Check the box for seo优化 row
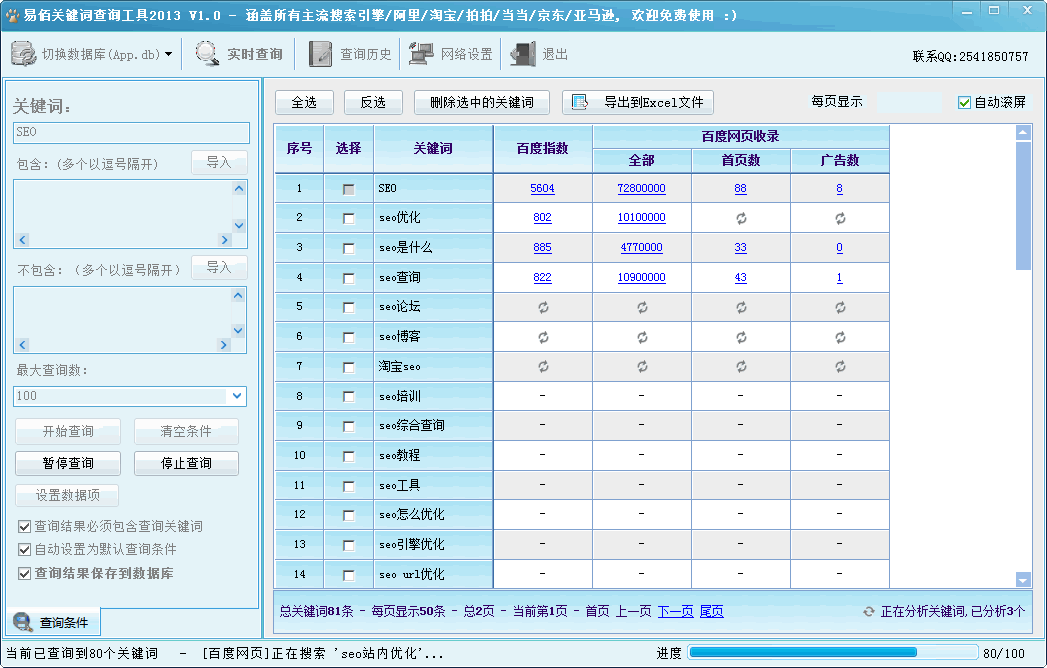This screenshot has width=1047, height=668. pyautogui.click(x=348, y=218)
